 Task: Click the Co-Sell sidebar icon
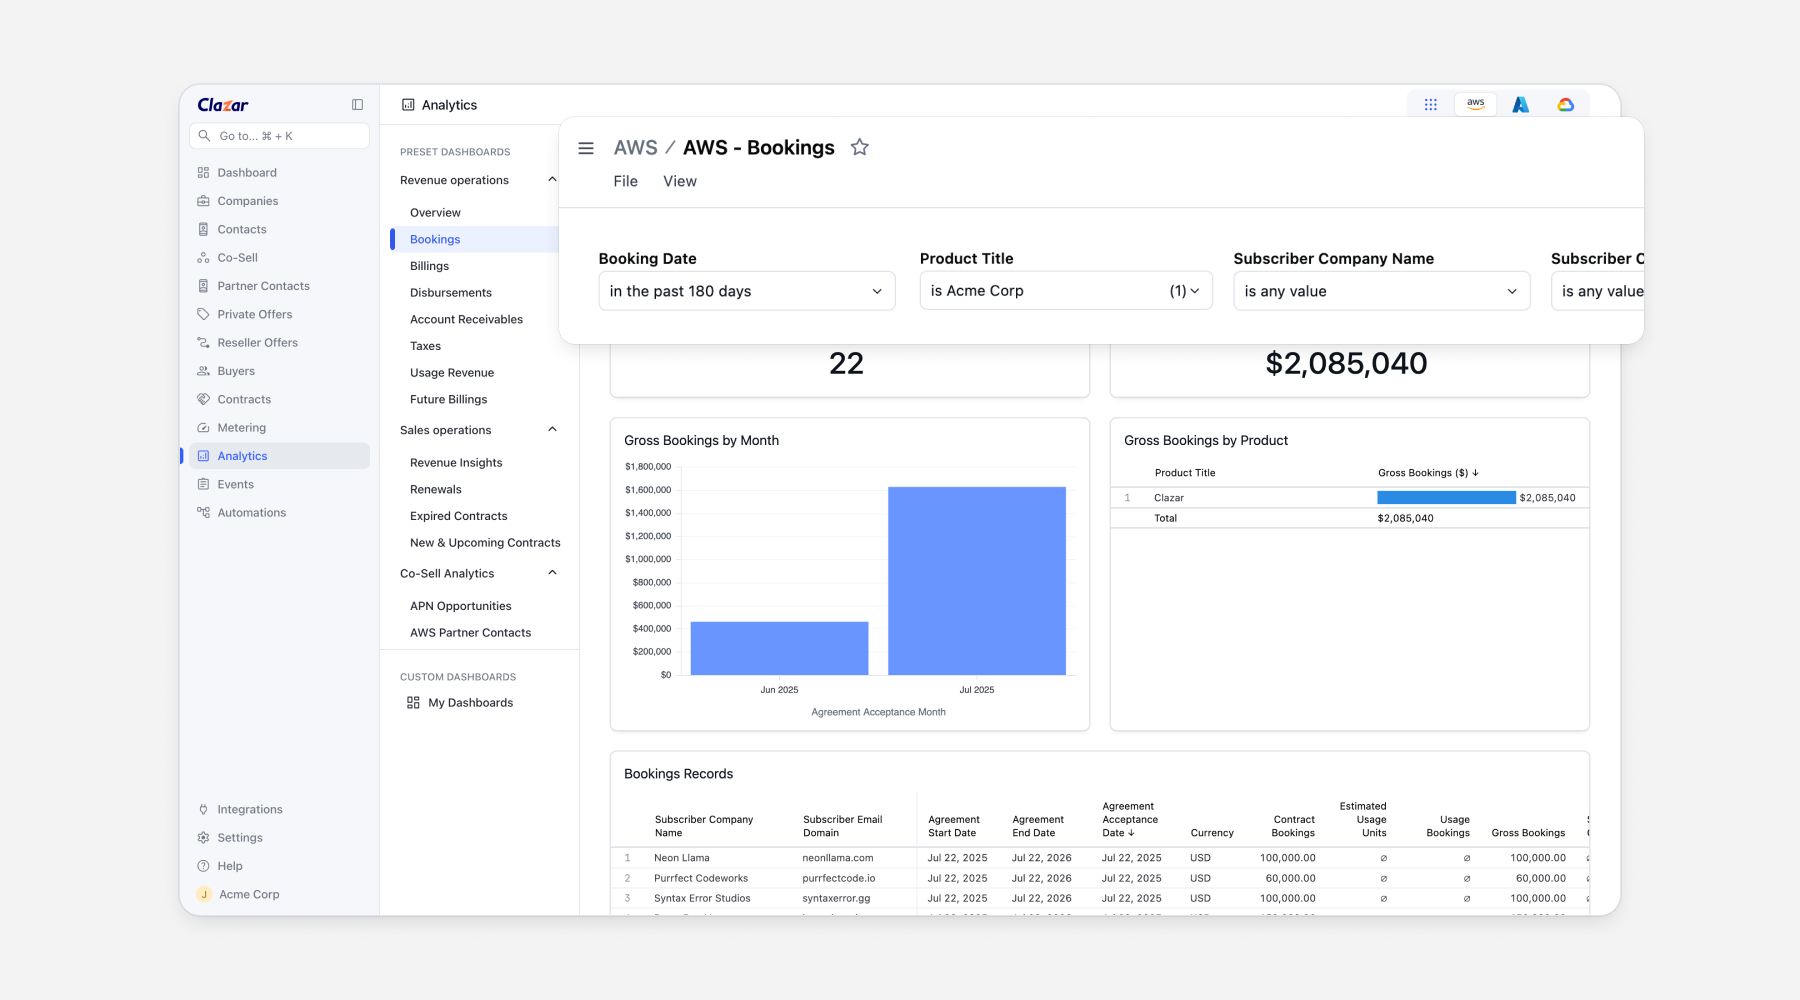point(203,258)
